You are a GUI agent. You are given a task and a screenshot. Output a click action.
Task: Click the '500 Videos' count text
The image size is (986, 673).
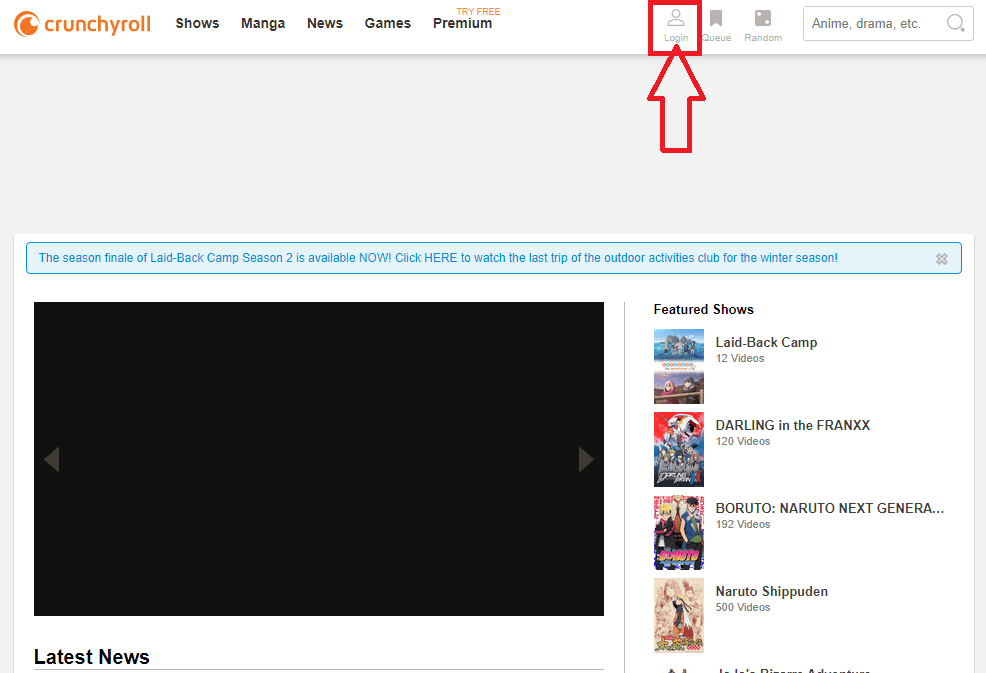coord(743,607)
